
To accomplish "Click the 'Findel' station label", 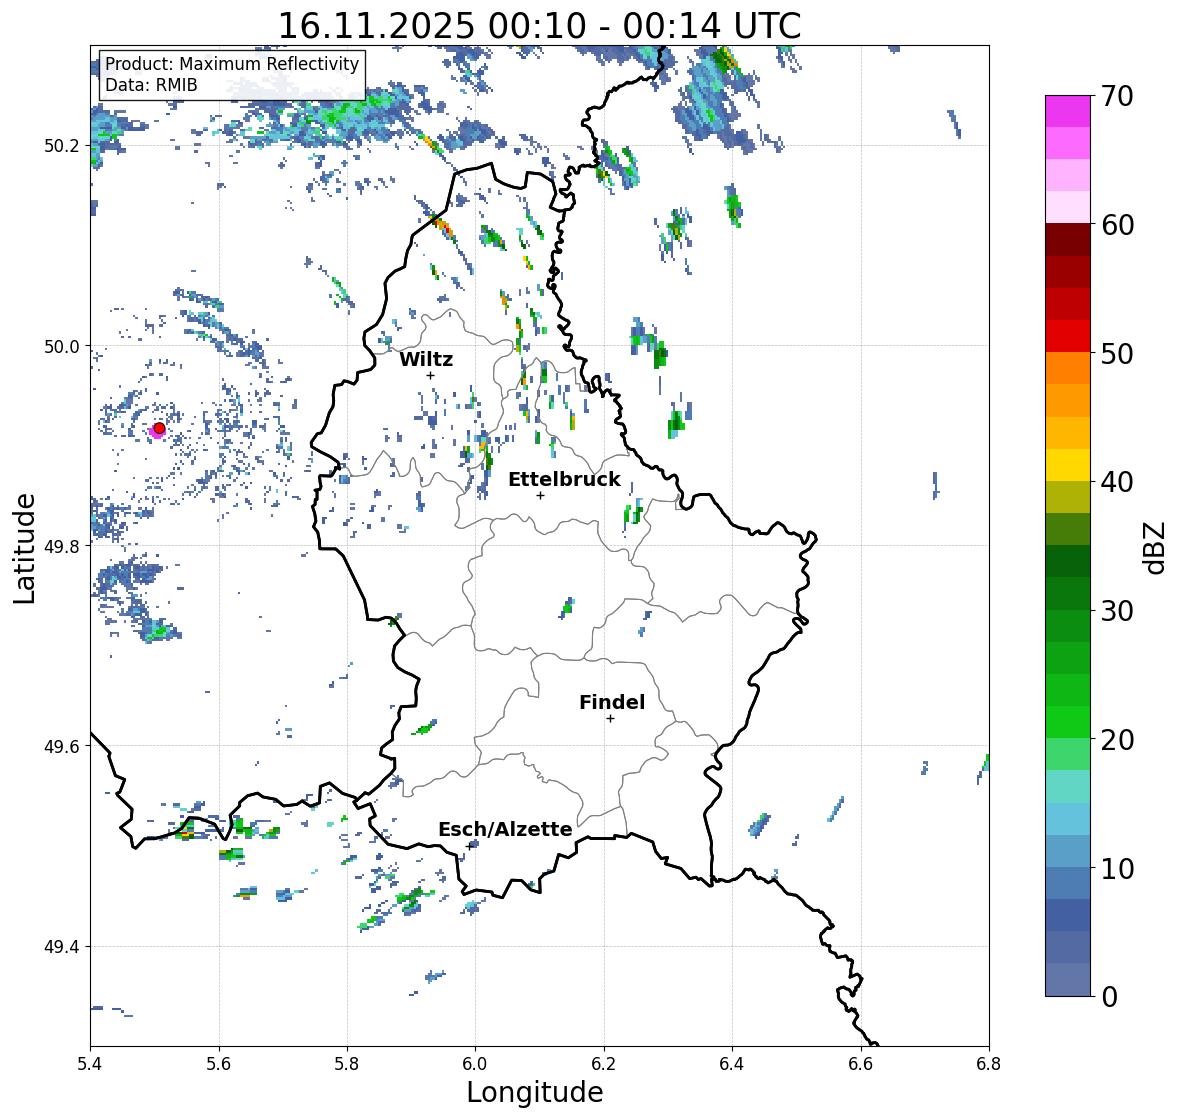I will click(611, 702).
